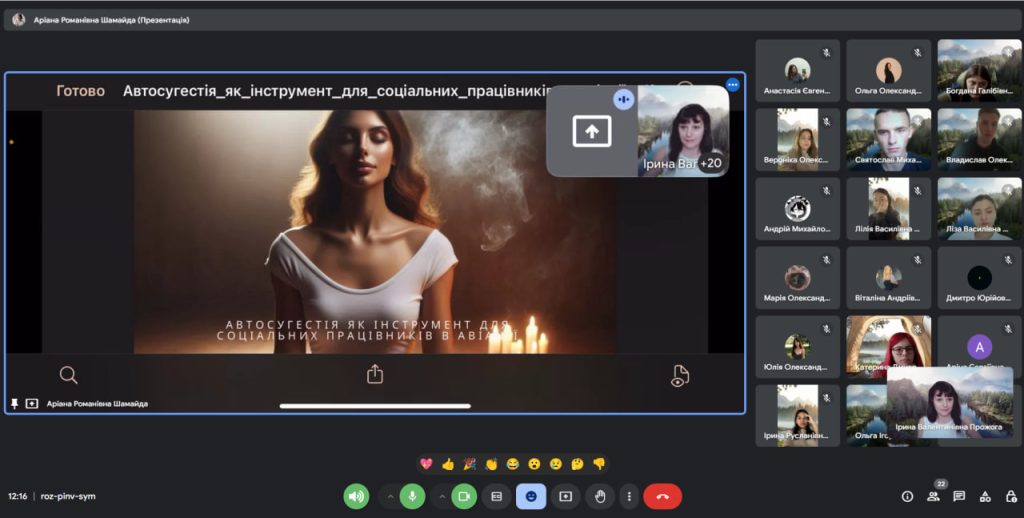1024x518 pixels.
Task: Open the chat with everyone panel
Action: point(959,496)
